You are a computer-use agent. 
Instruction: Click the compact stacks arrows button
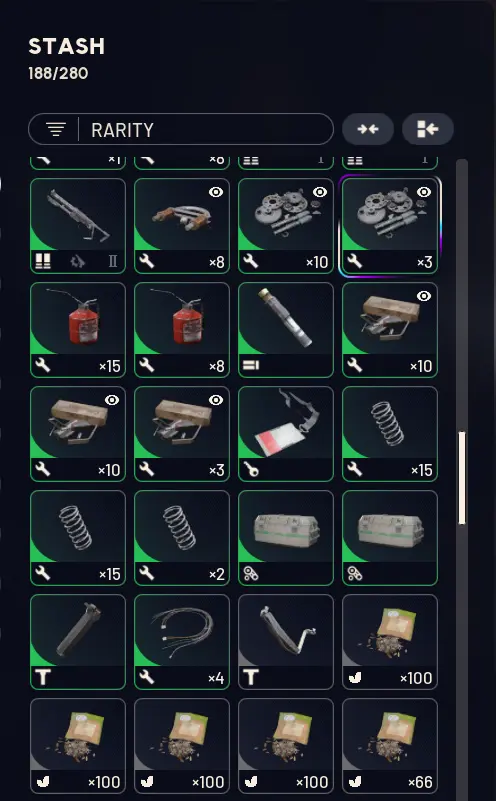pos(368,129)
